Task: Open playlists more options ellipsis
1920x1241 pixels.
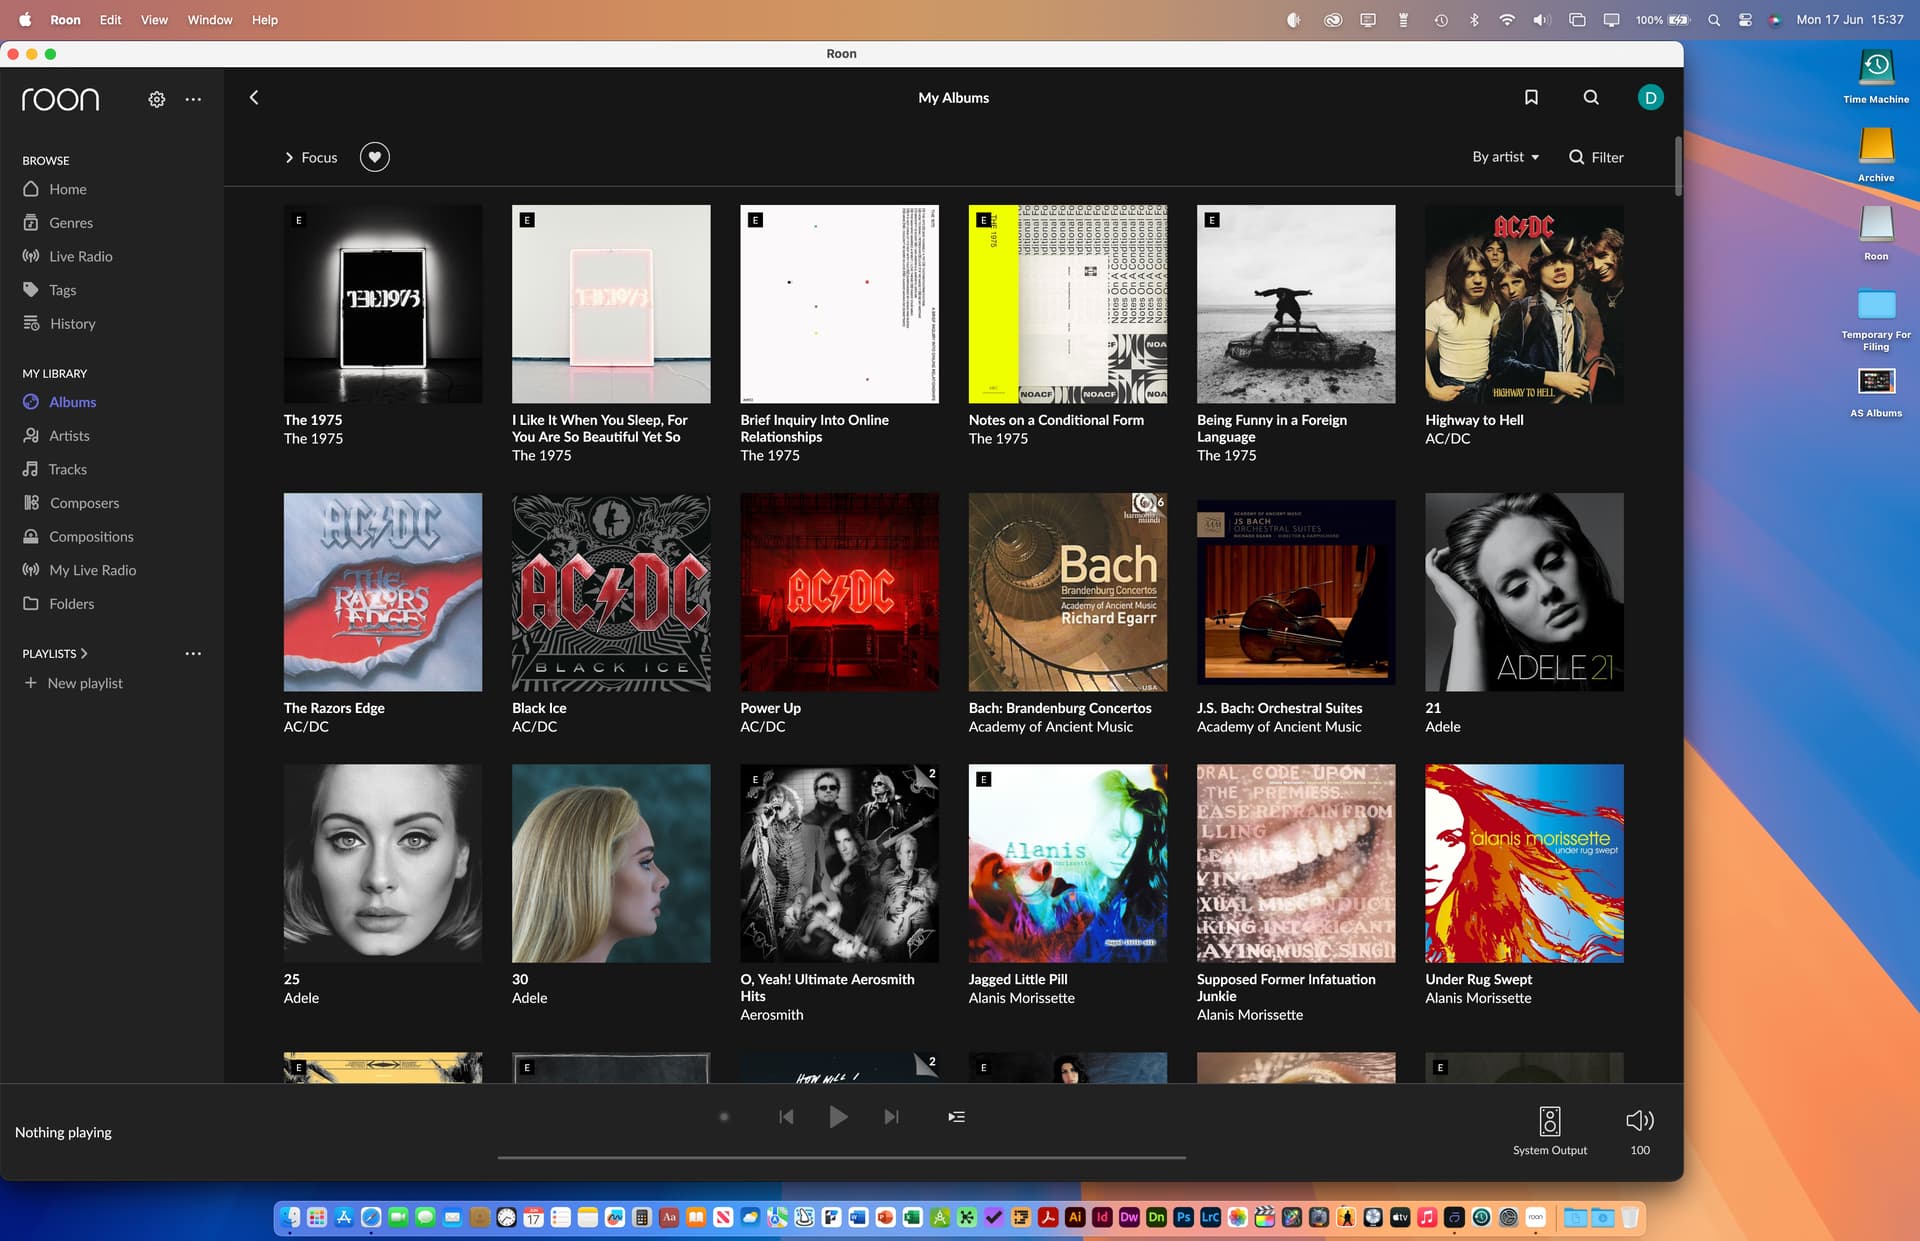Action: pos(193,653)
